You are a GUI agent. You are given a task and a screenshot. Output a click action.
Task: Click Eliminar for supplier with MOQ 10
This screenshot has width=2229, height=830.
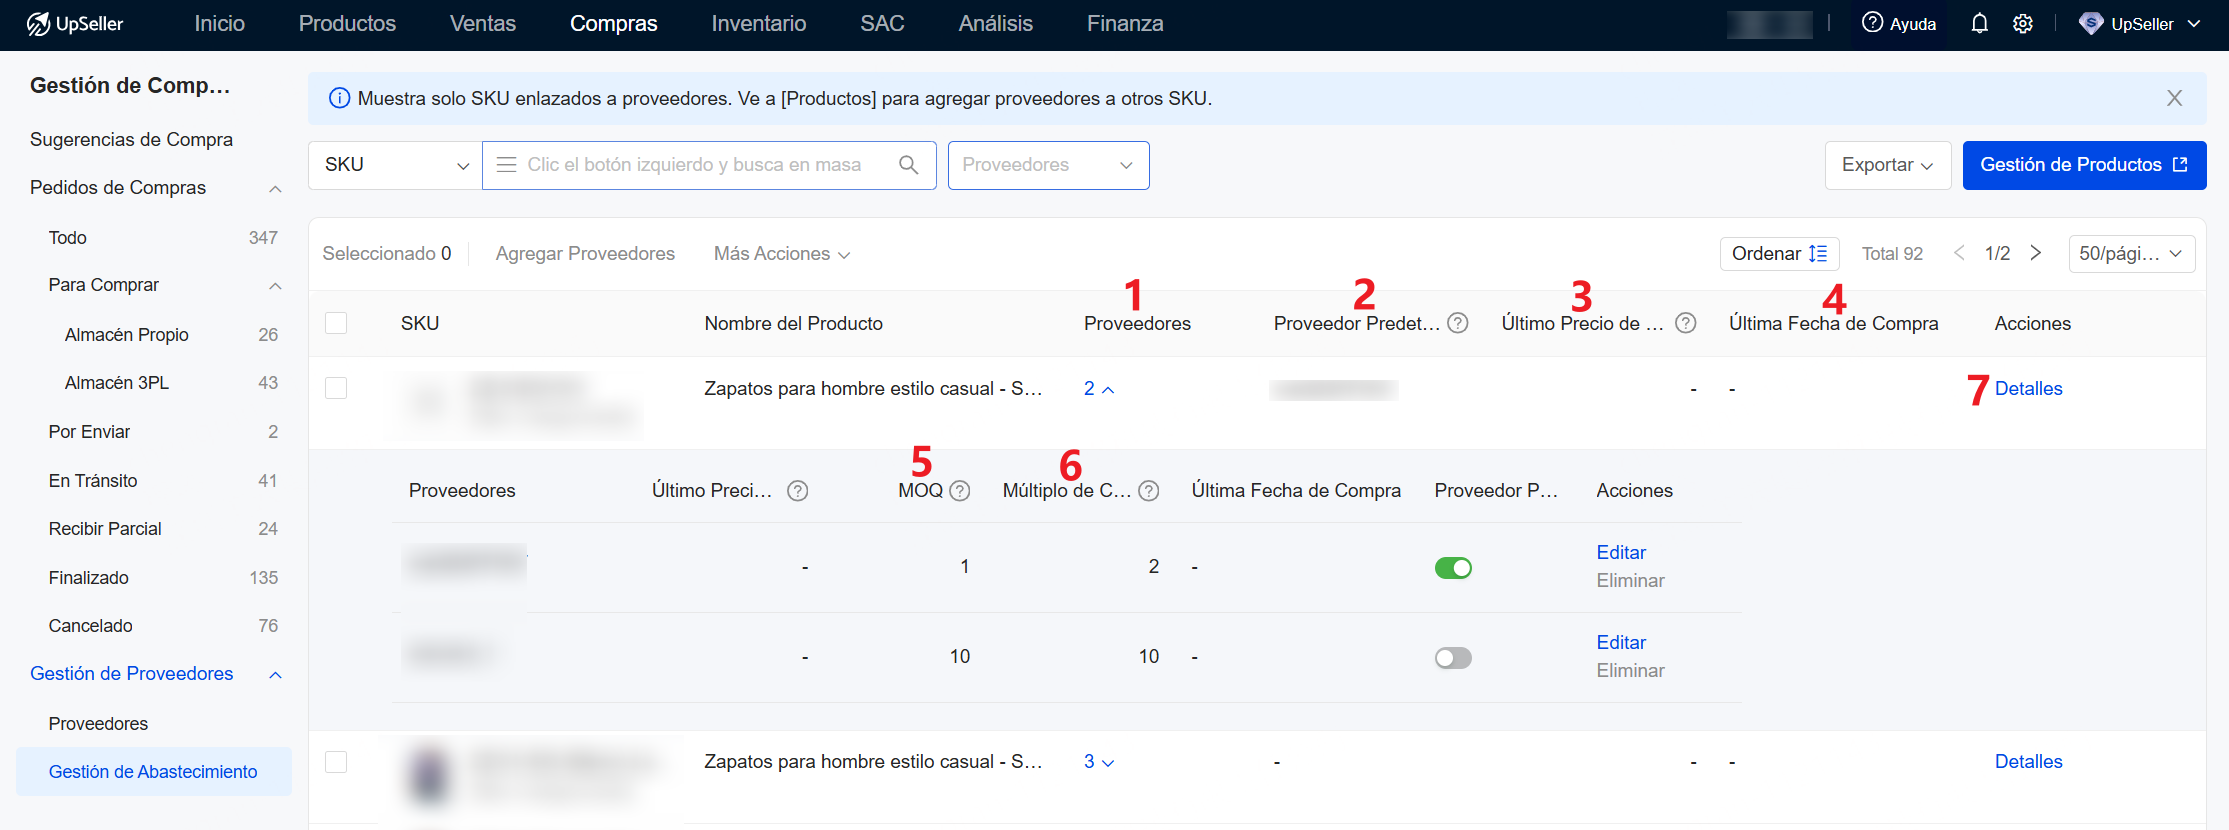pyautogui.click(x=1630, y=671)
